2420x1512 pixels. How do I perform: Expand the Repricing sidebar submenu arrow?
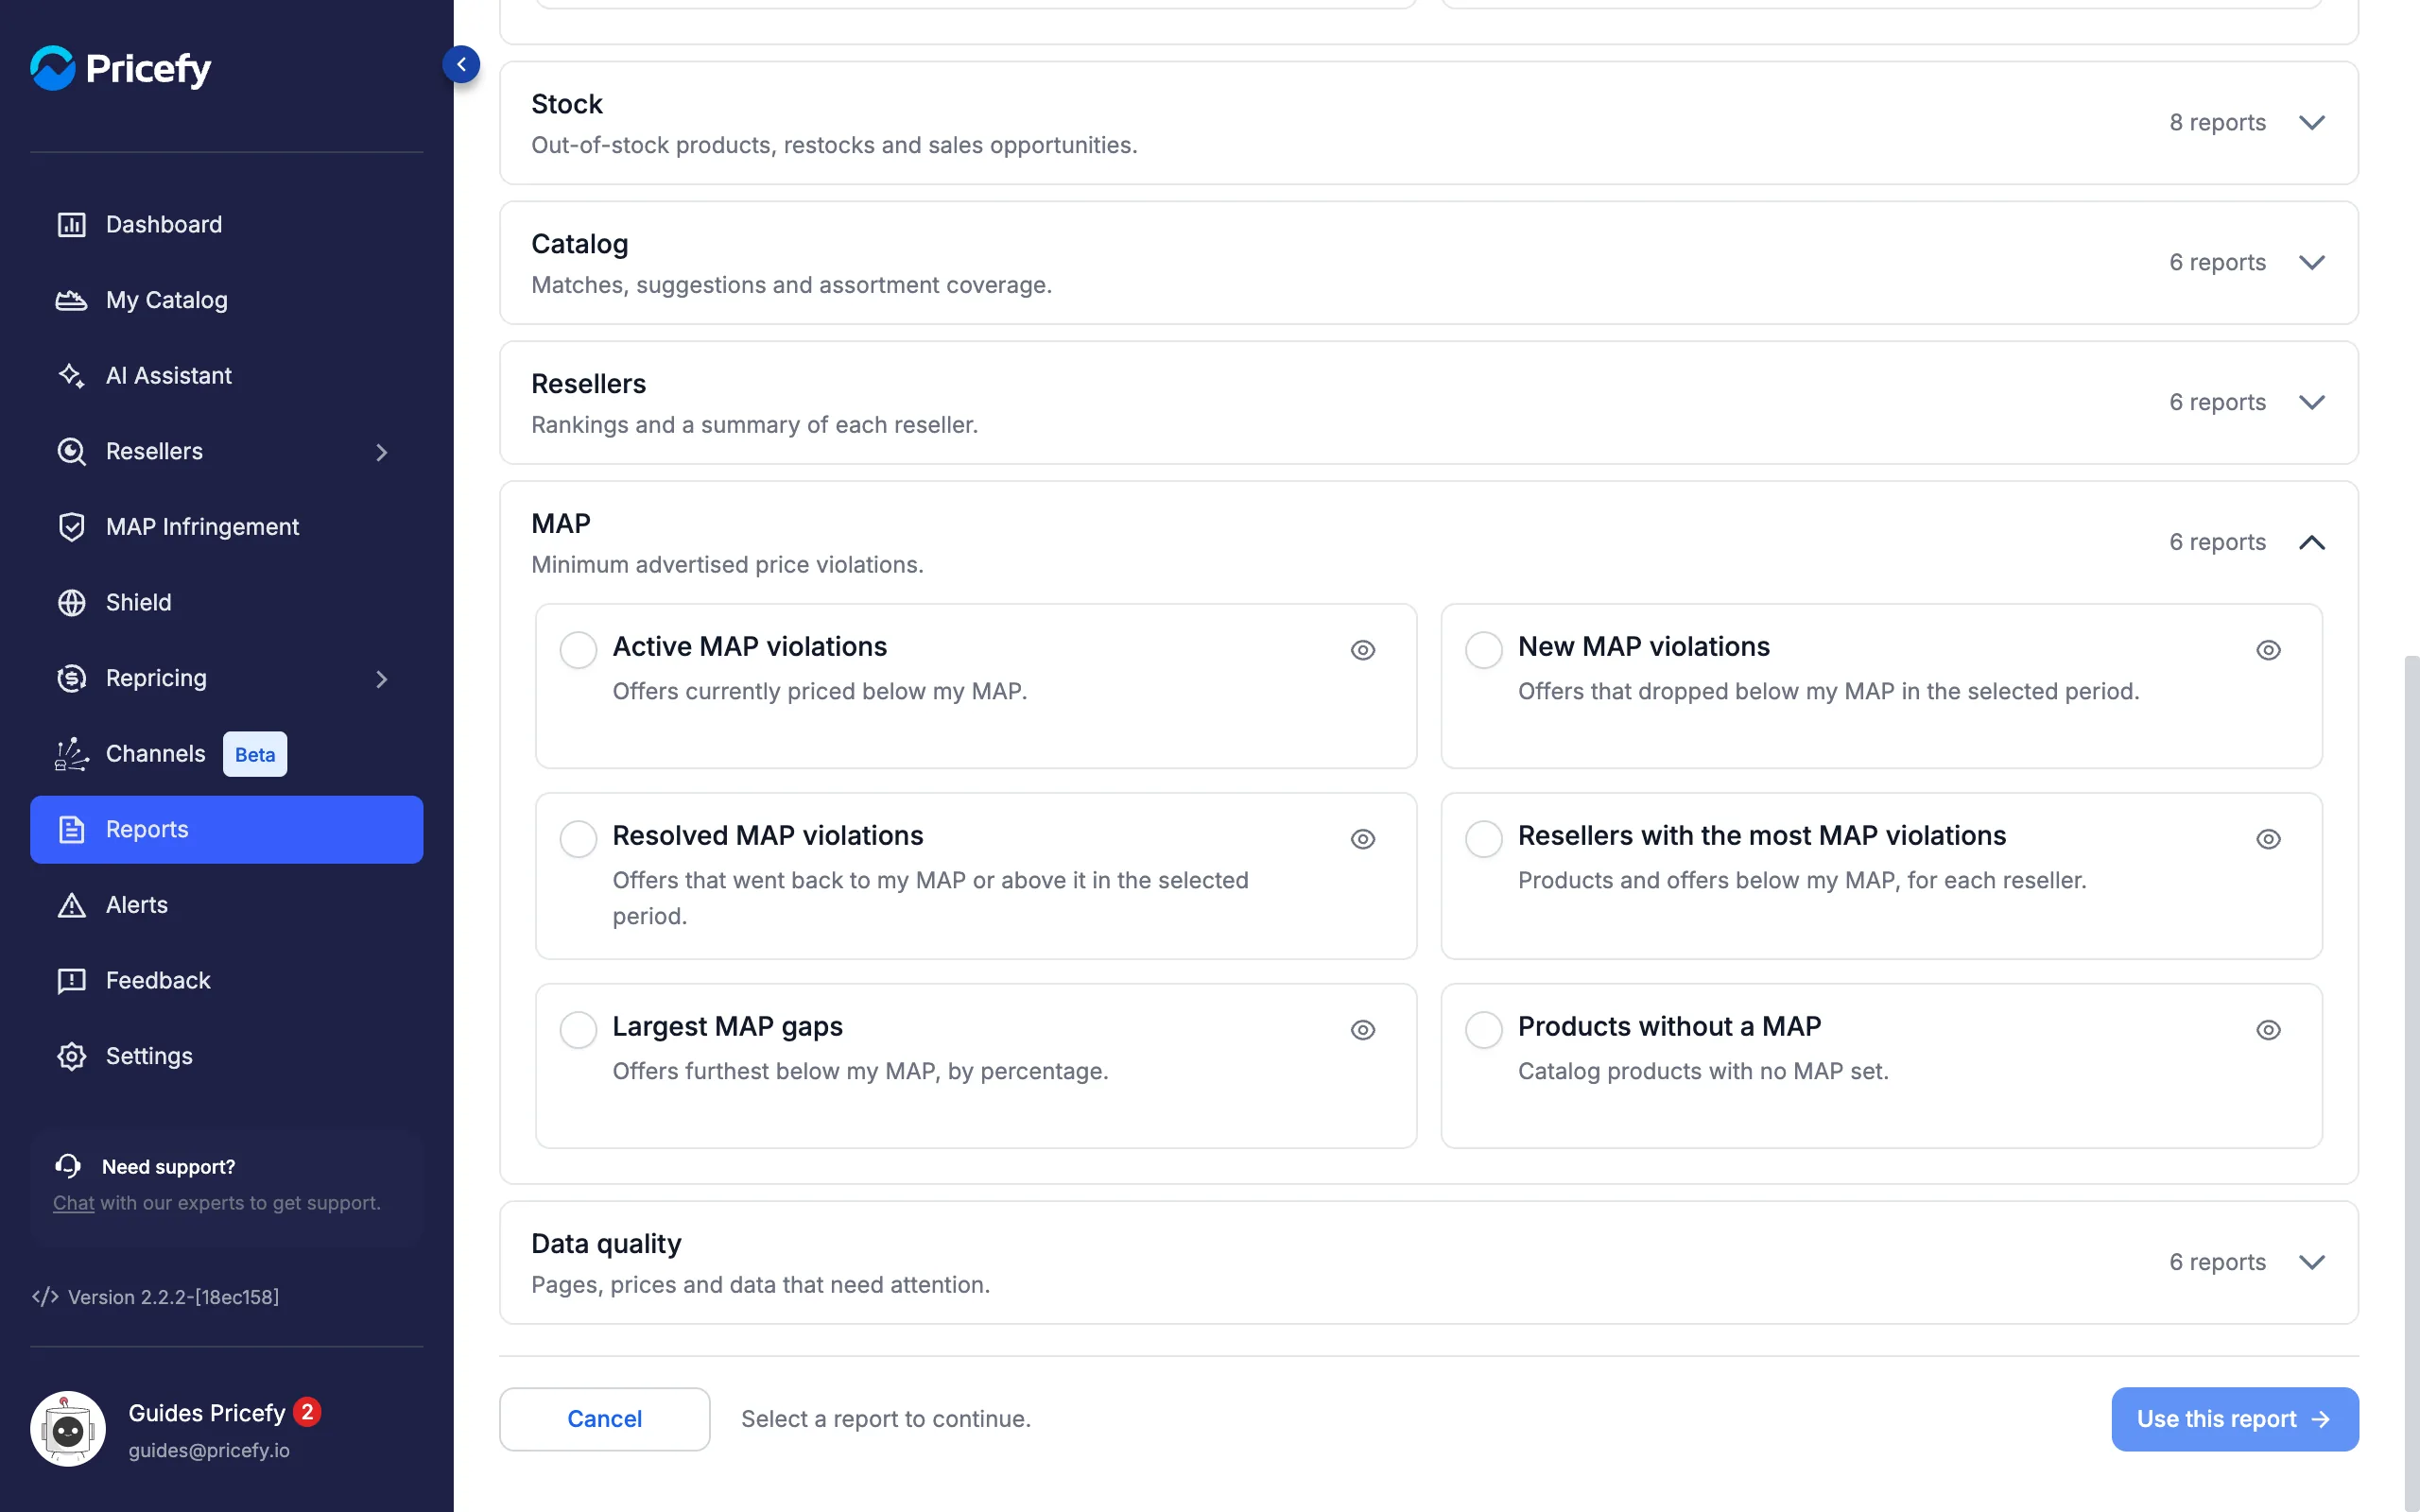381,679
